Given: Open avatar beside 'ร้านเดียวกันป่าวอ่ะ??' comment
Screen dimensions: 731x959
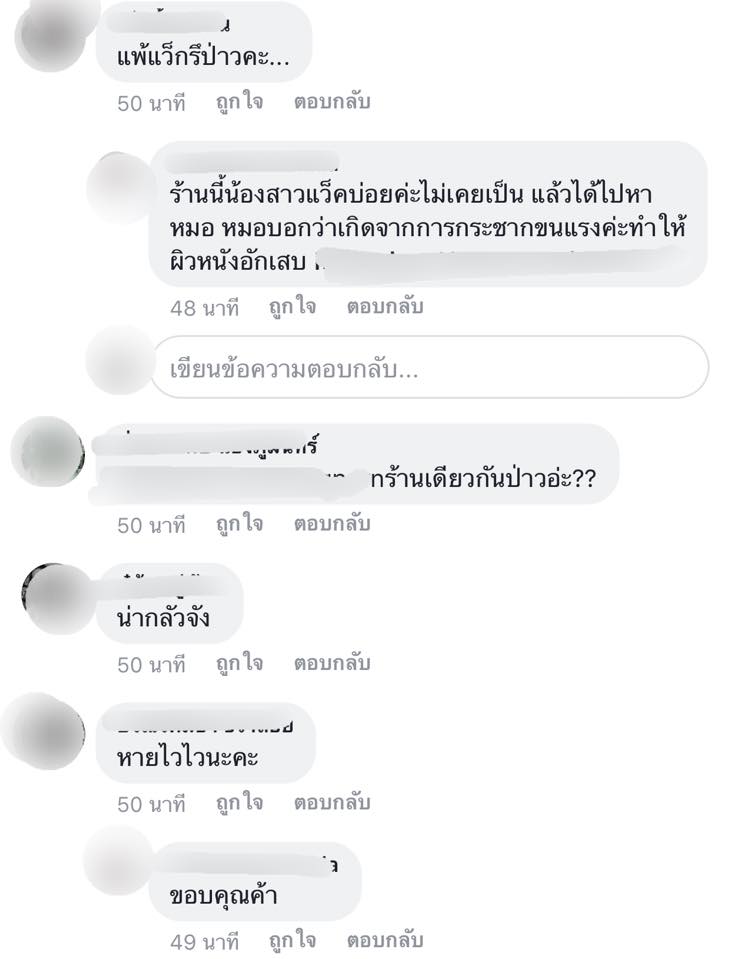Looking at the screenshot, I should (48, 452).
